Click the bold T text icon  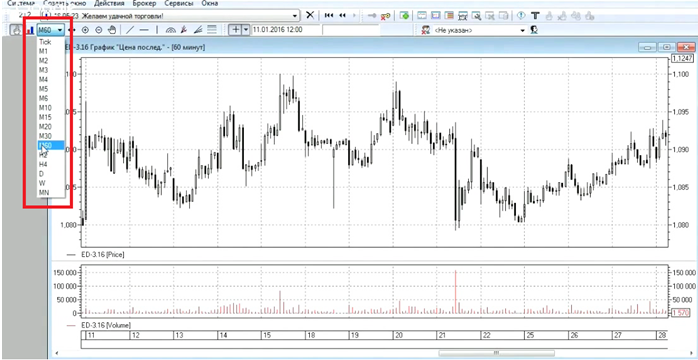(x=535, y=16)
